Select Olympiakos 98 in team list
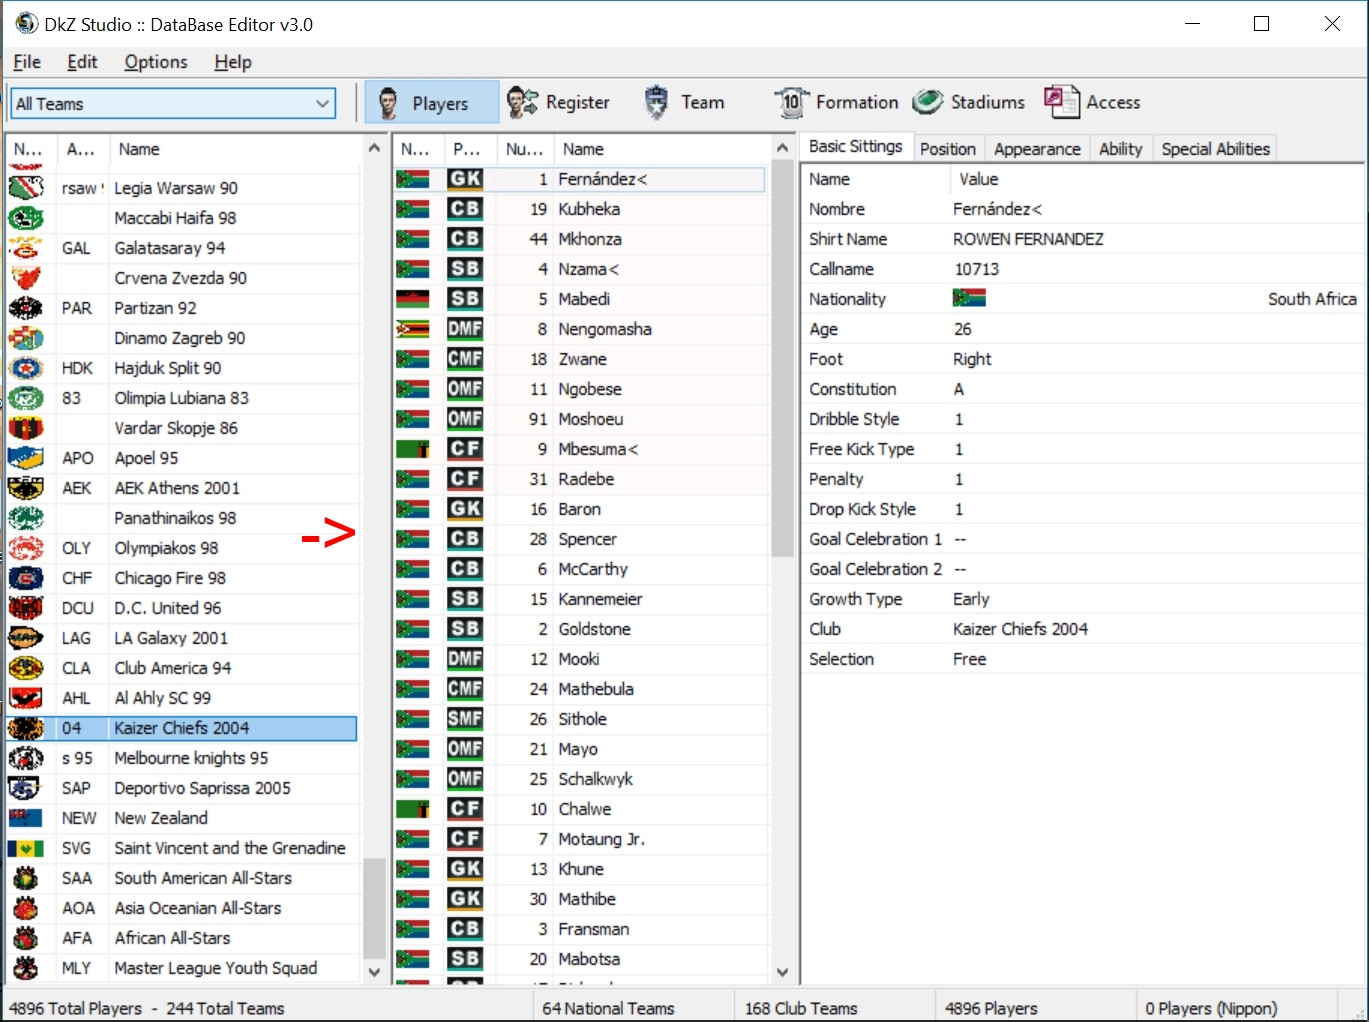This screenshot has width=1369, height=1022. pos(182,548)
